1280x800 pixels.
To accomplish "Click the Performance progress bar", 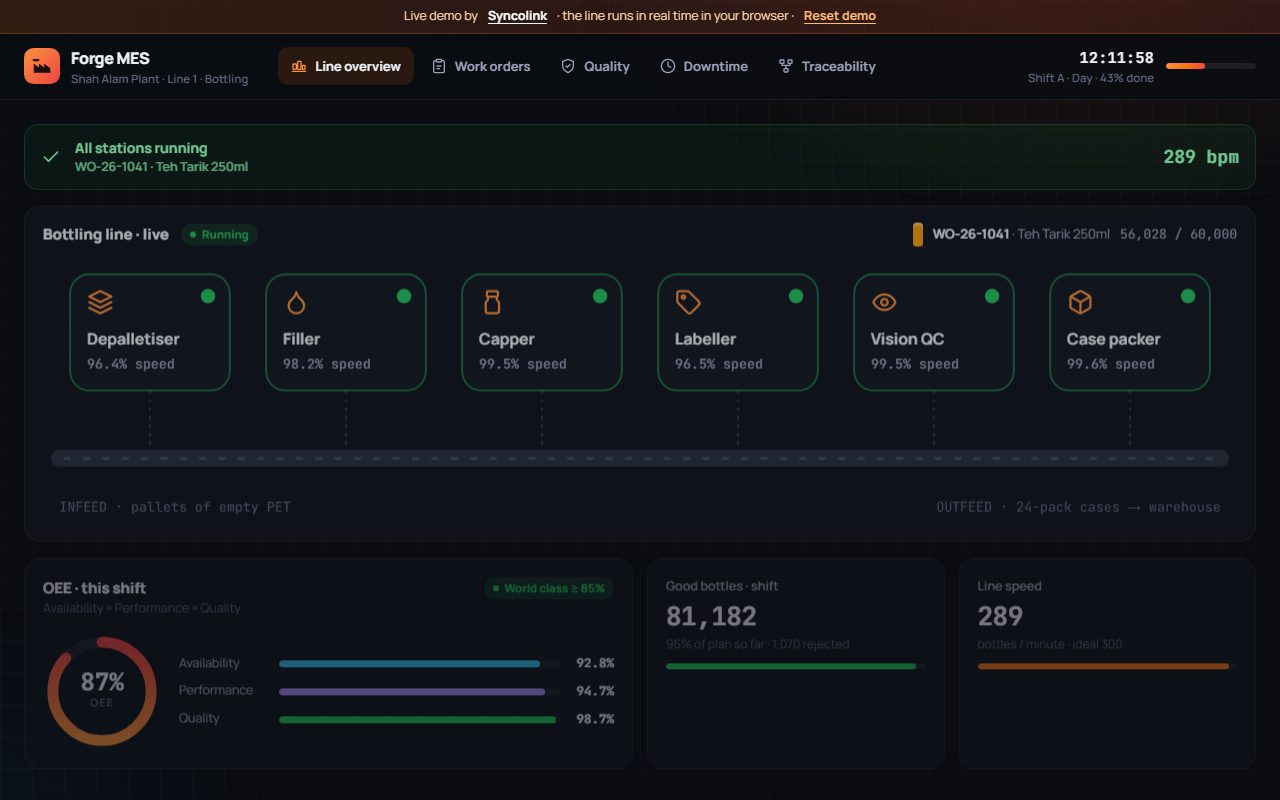I will point(418,691).
